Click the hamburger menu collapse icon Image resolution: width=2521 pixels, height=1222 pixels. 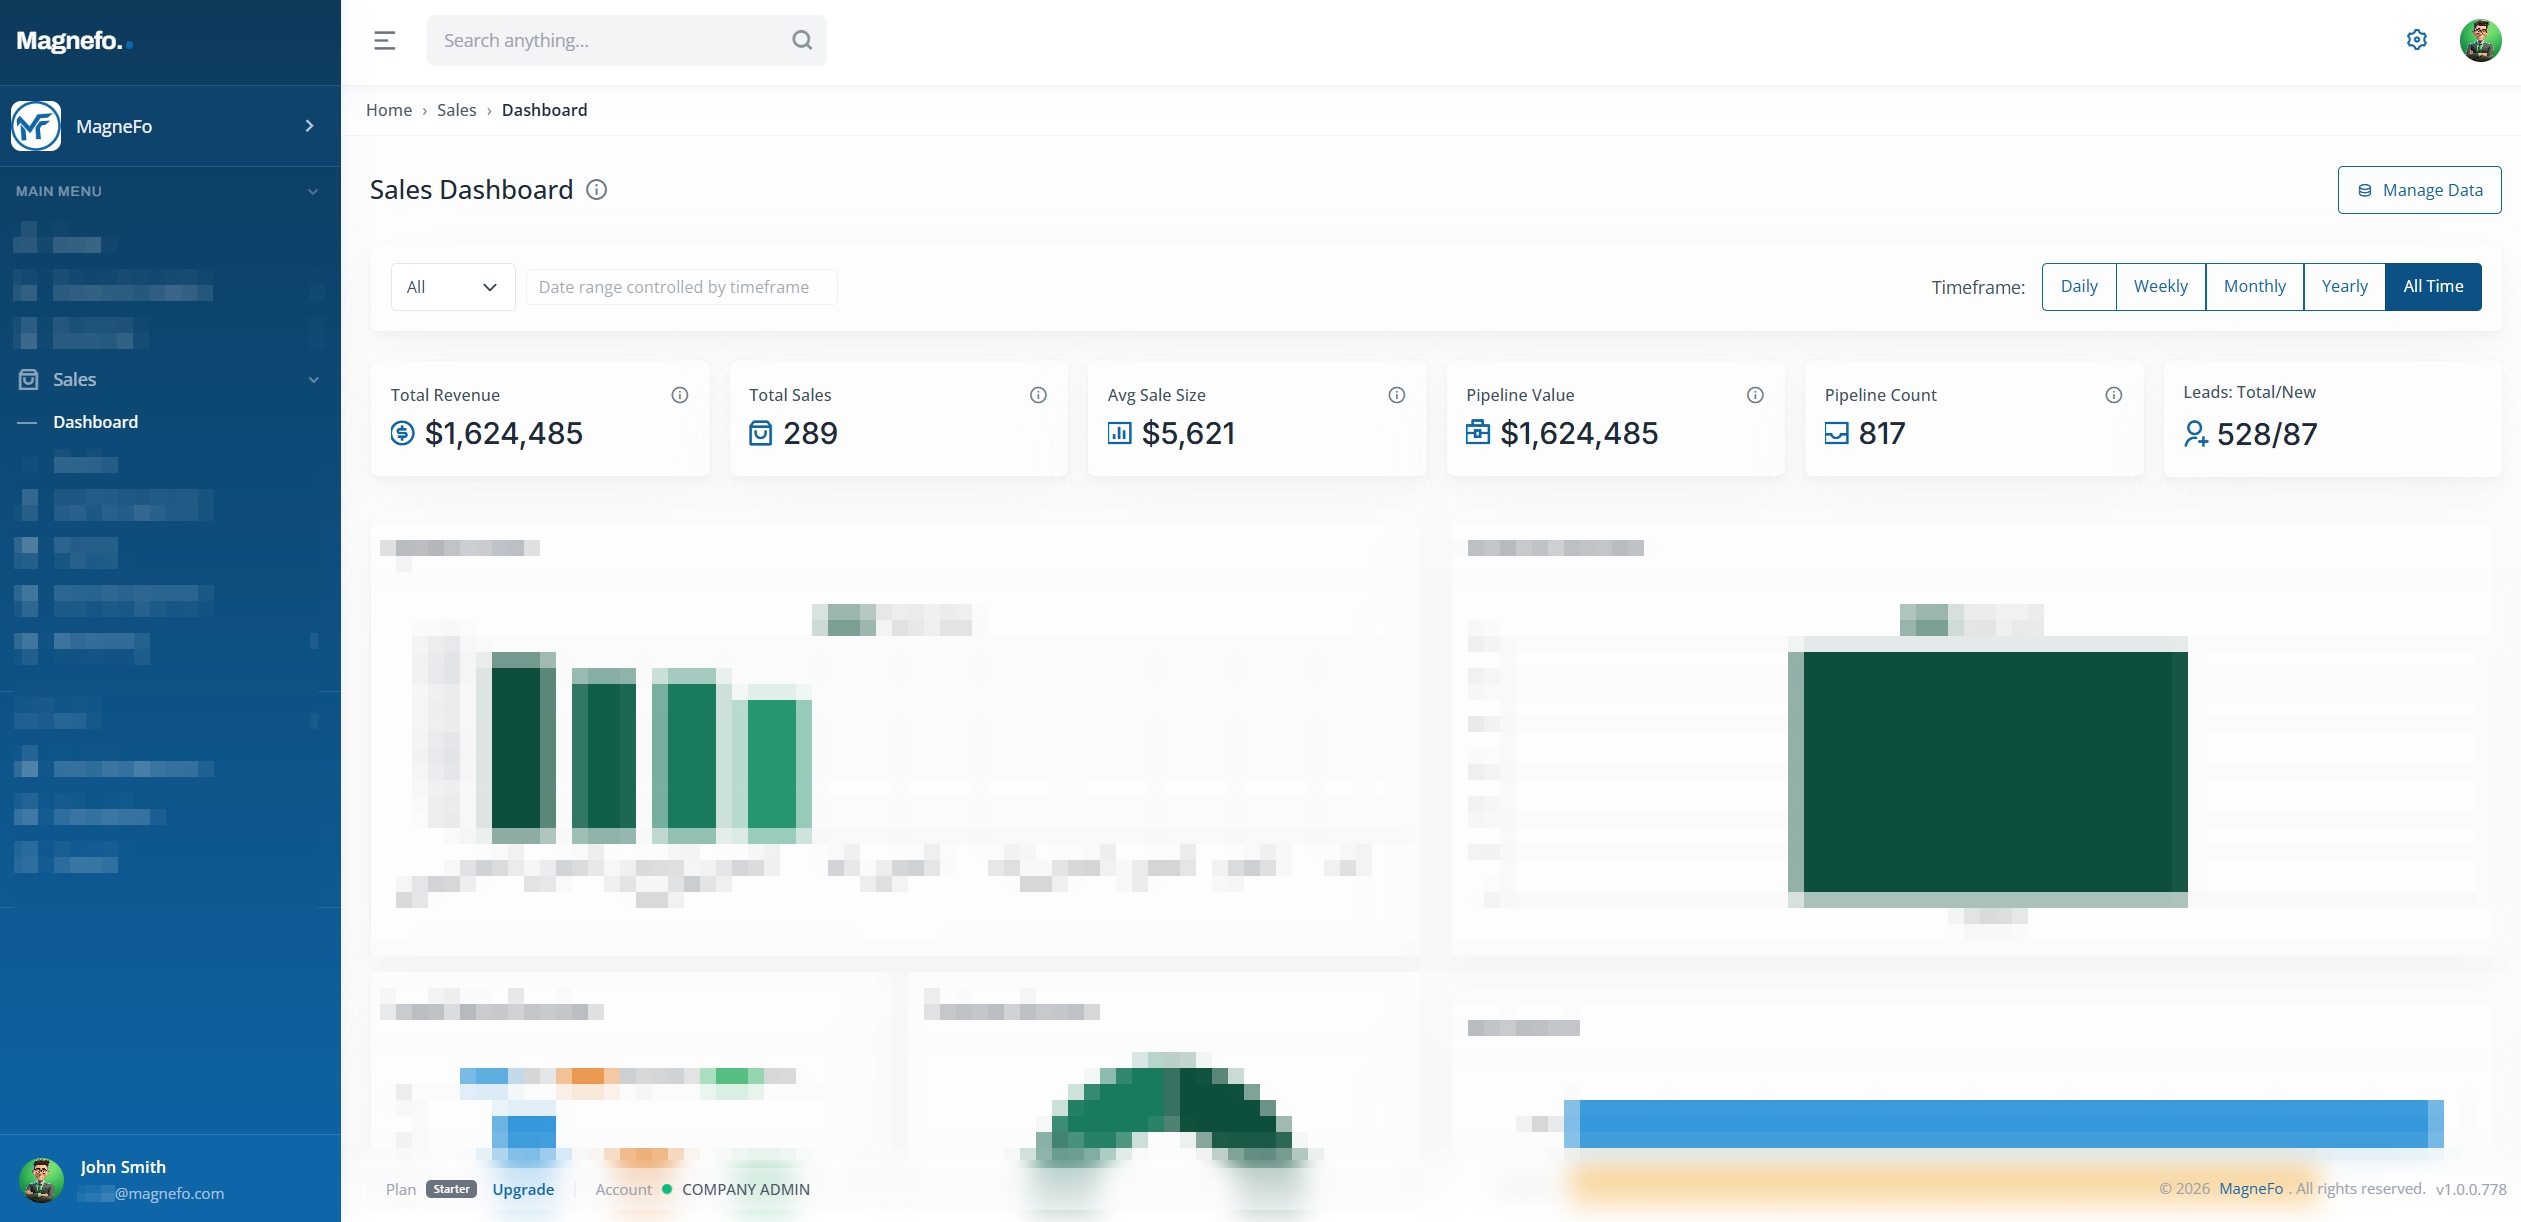click(385, 41)
